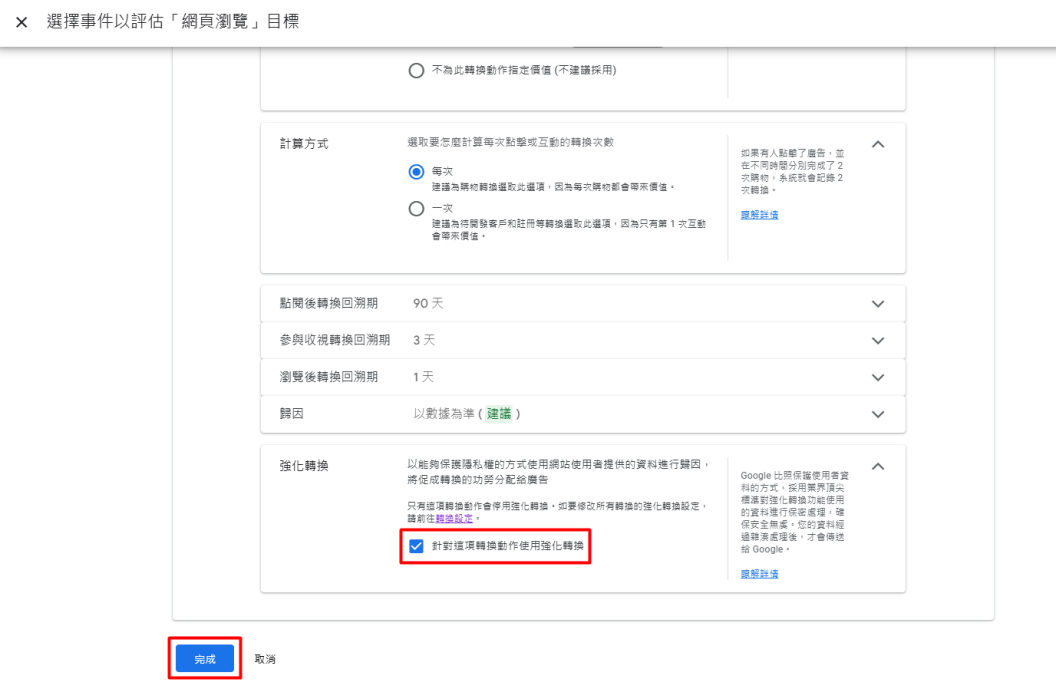The height and width of the screenshot is (689, 1056).
Task: Open 瞭解詳情 link in the 計算方式 section
Action: pos(759,215)
